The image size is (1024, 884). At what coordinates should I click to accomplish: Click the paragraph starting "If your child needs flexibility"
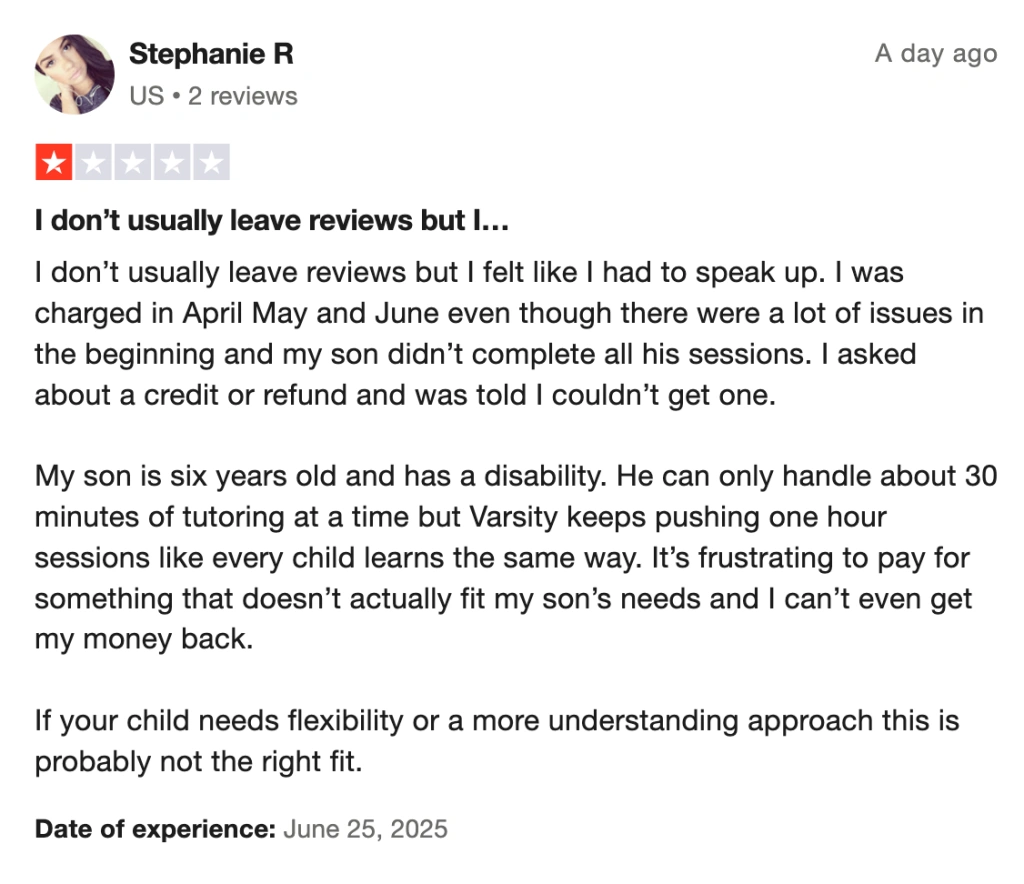point(497,741)
